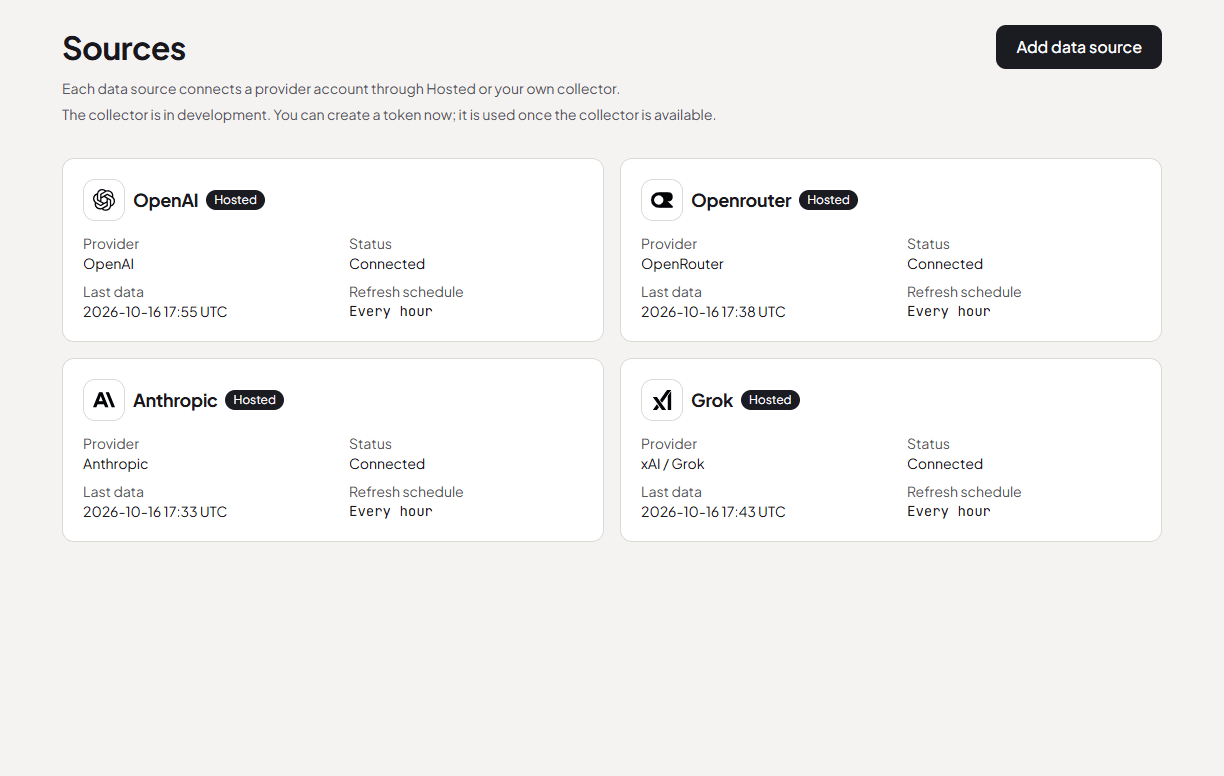Select the Sources page heading
This screenshot has height=776, width=1224.
click(x=124, y=48)
